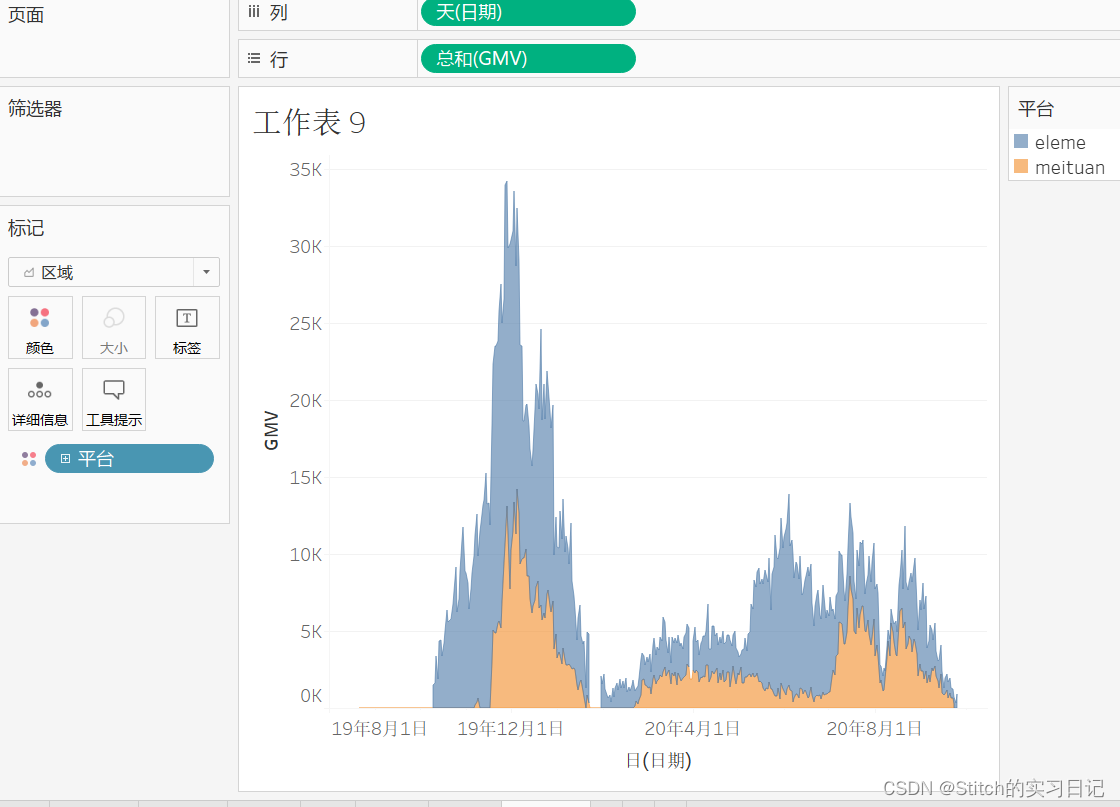
Task: Click the rows icon on the 行 shelf
Action: pyautogui.click(x=252, y=58)
